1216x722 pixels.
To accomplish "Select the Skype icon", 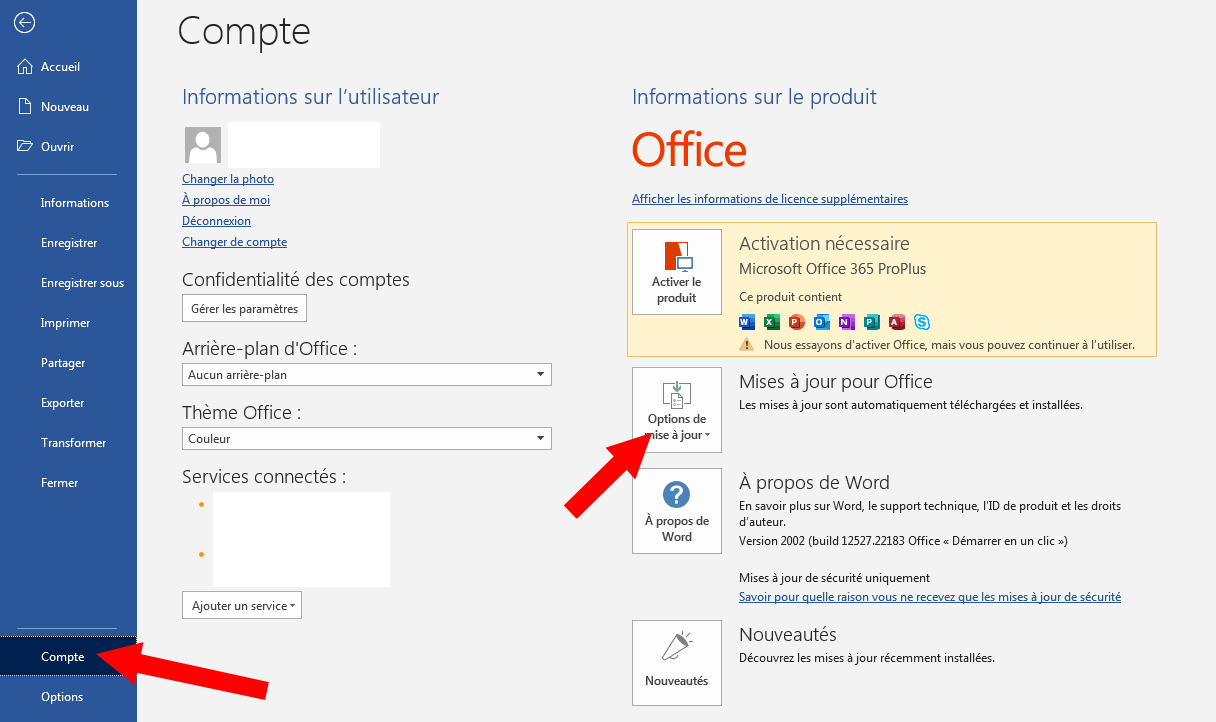I will point(921,322).
